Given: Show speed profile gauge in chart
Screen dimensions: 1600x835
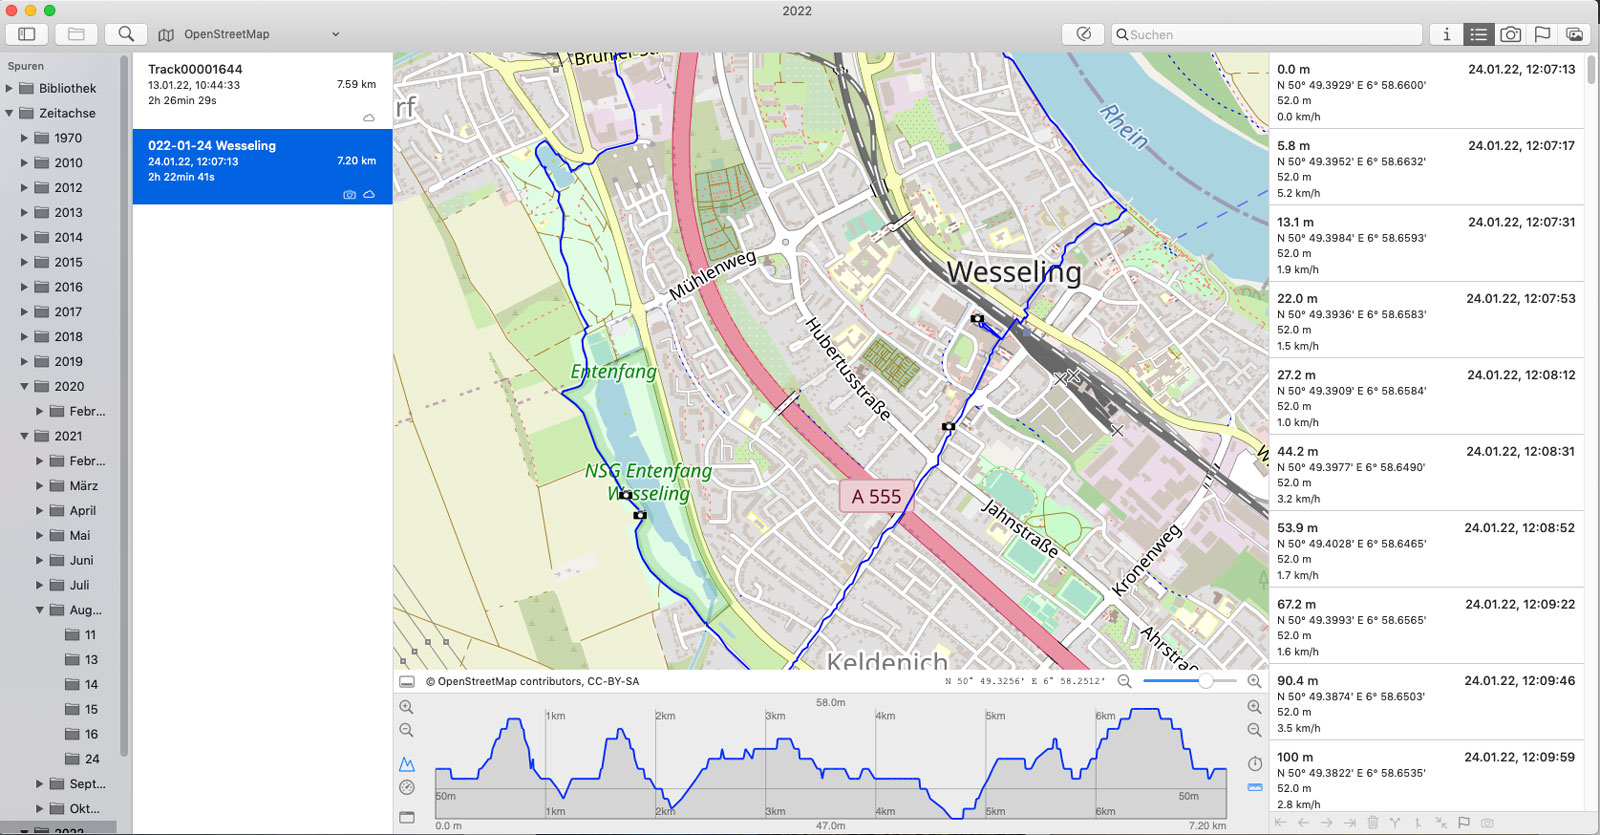Looking at the screenshot, I should [407, 788].
